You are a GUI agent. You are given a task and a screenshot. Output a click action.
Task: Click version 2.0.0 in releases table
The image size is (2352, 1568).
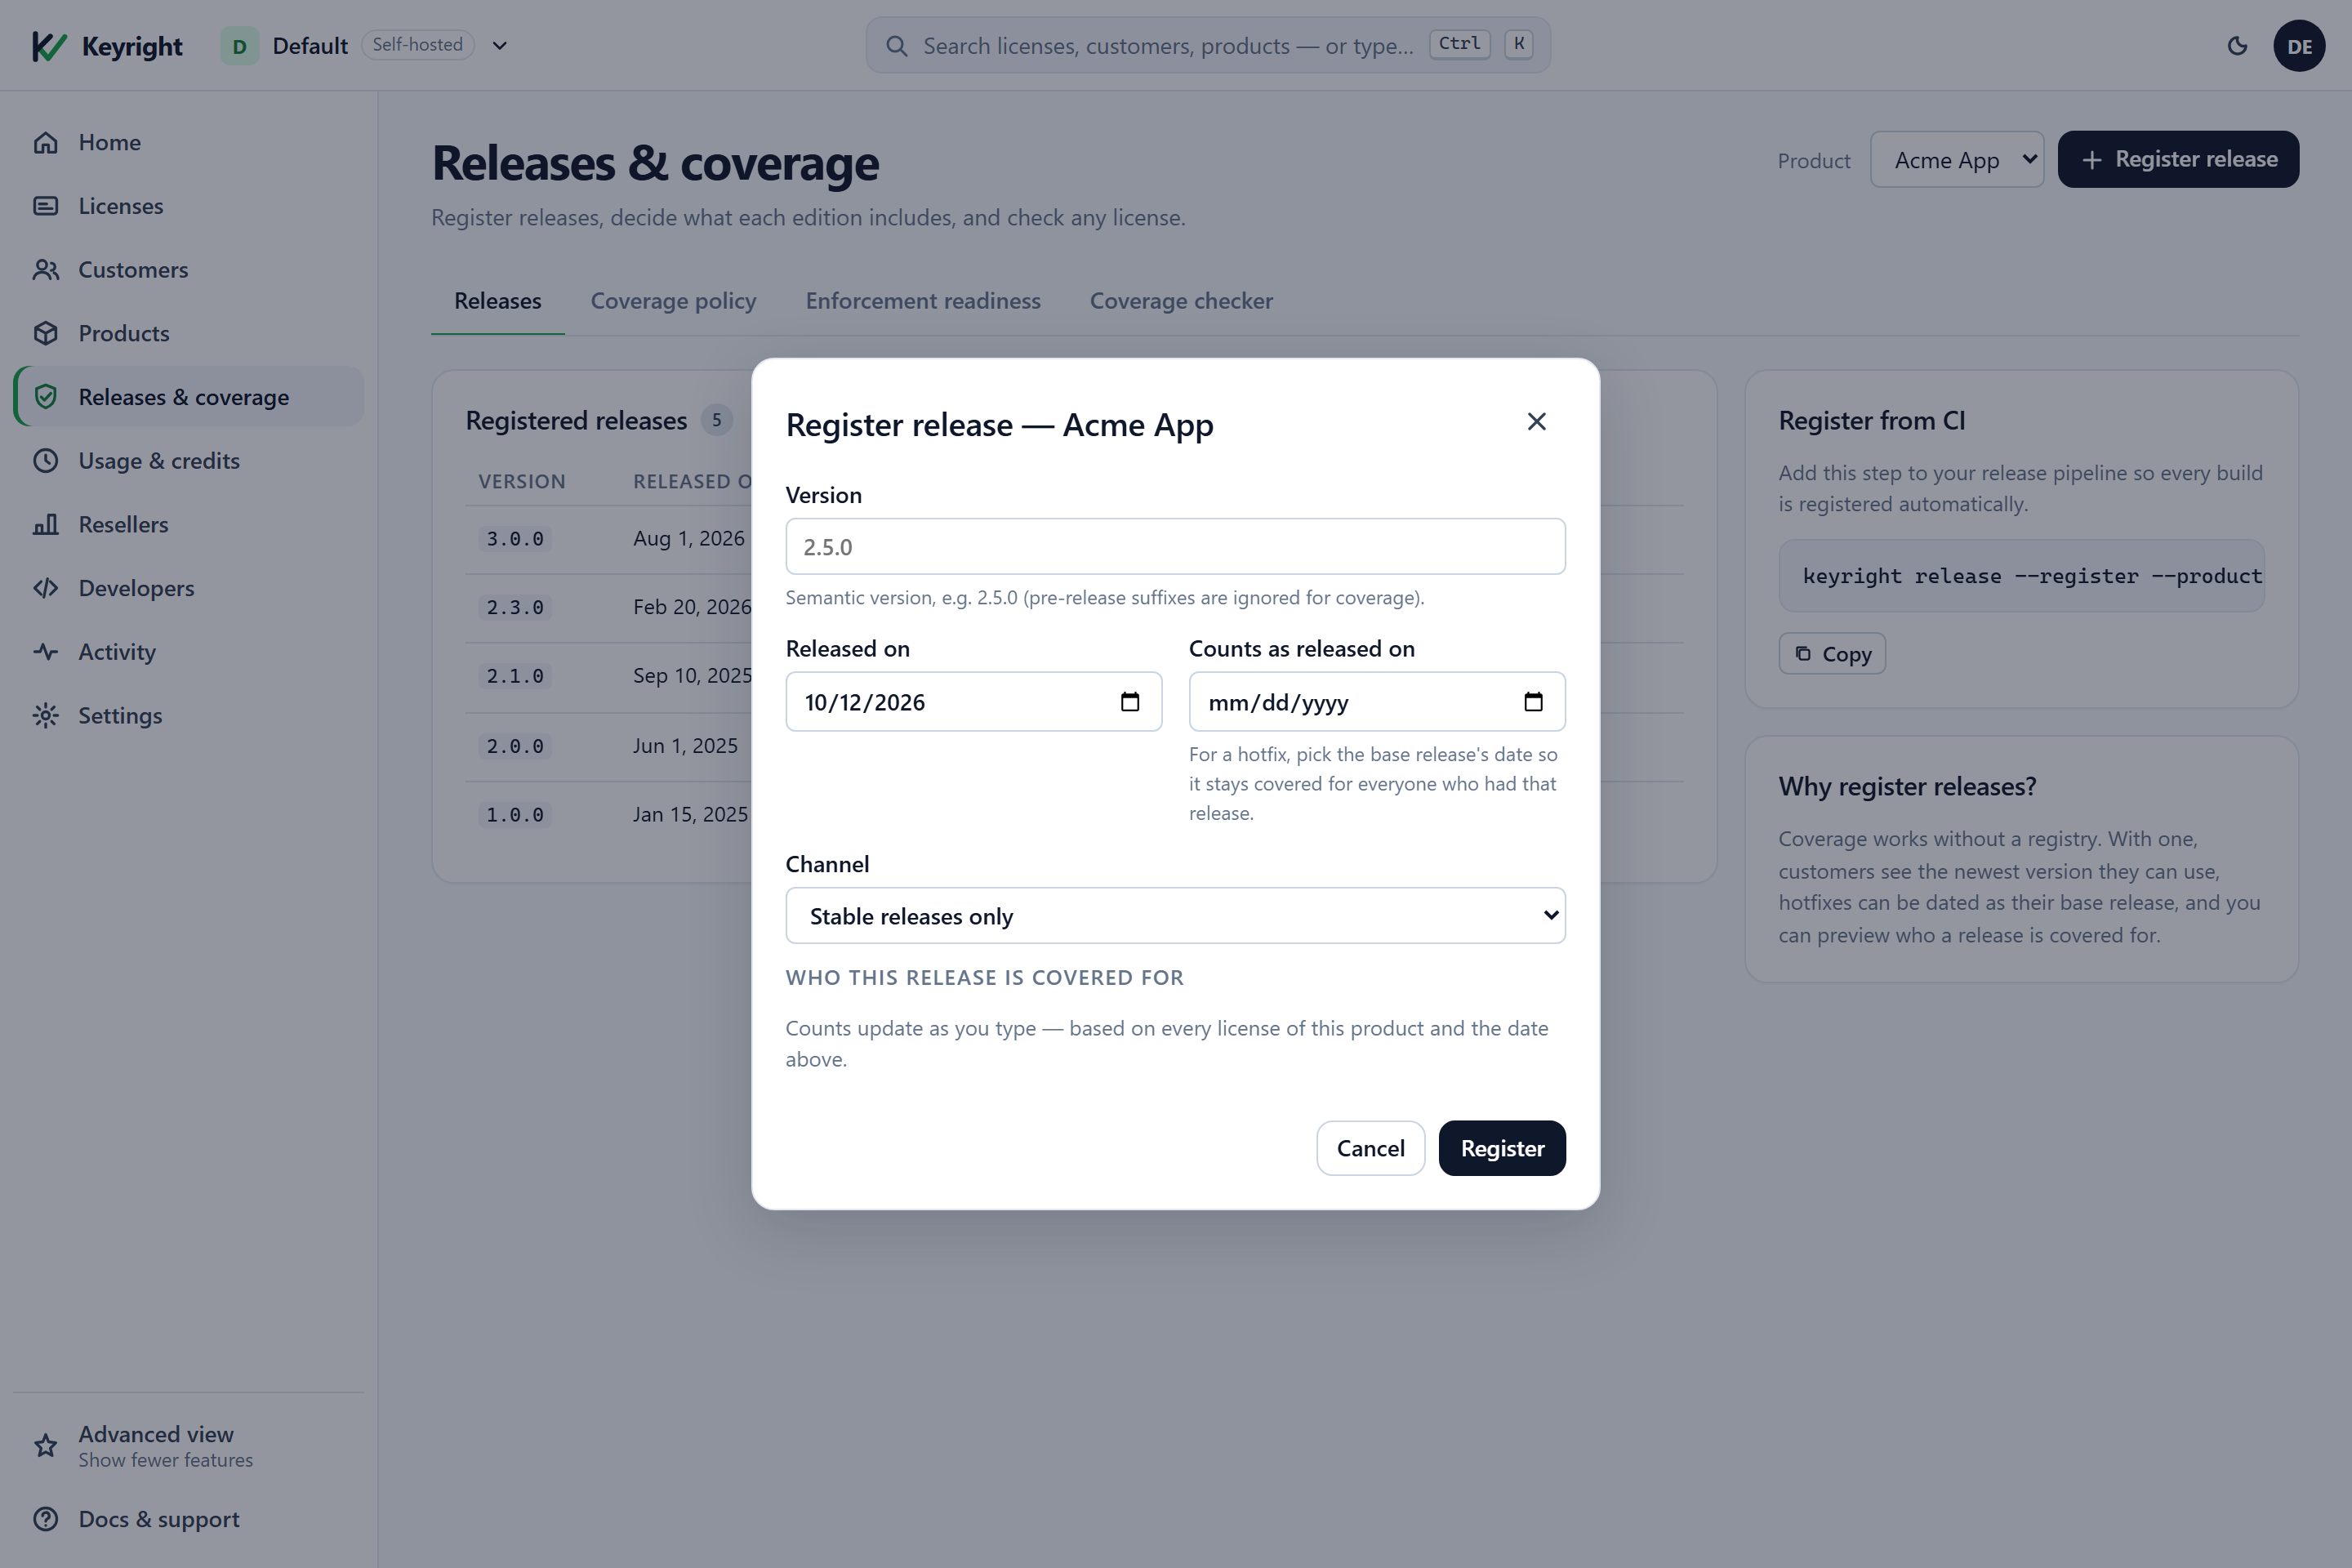tap(515, 747)
